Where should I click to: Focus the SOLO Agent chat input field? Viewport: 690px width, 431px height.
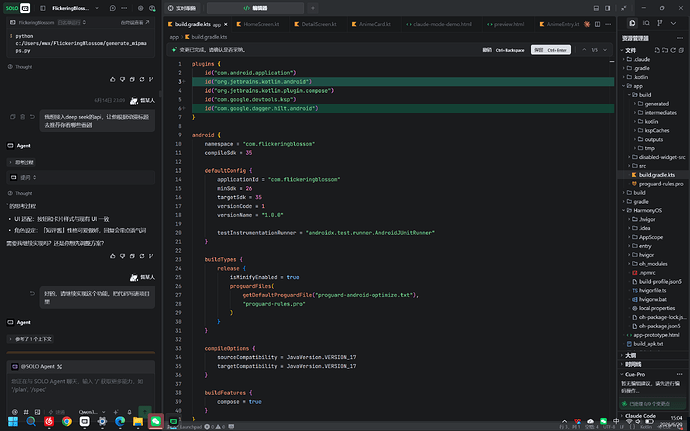(81, 386)
